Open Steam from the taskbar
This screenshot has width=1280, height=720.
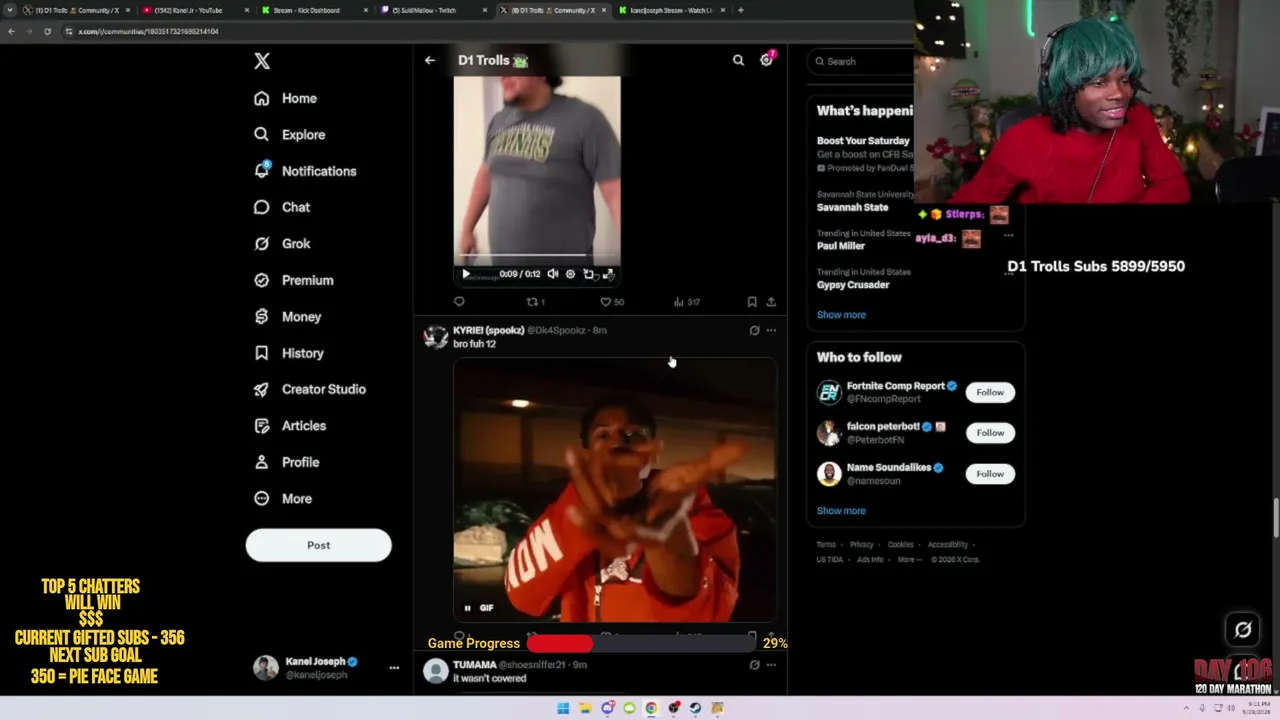coord(695,708)
